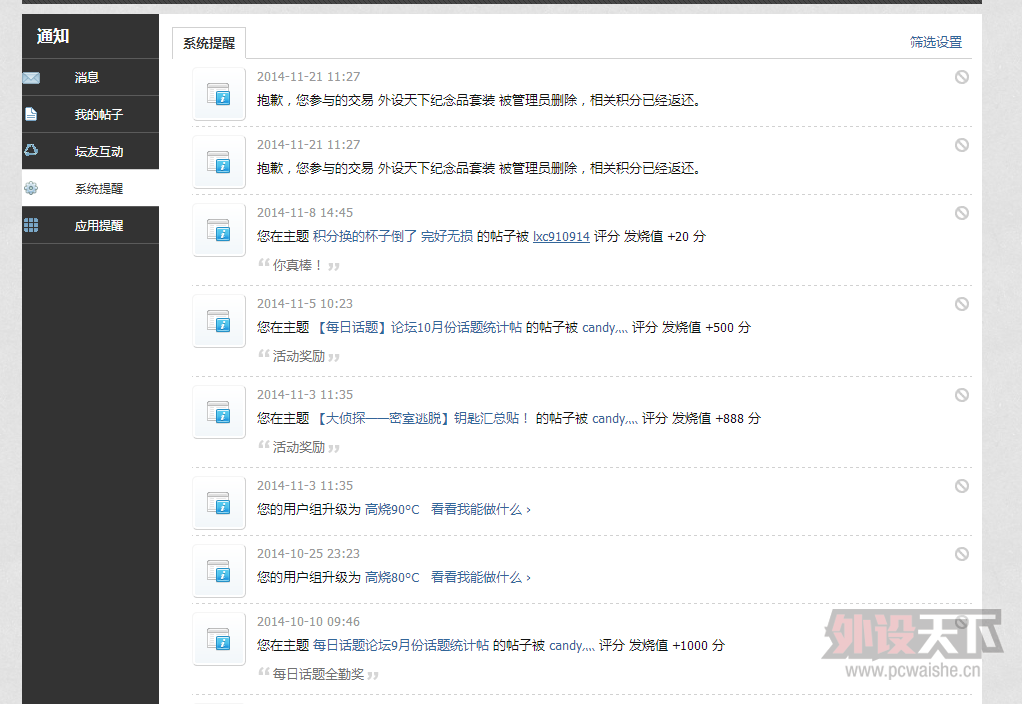1022x704 pixels.
Task: Open thread 【每日话题】论坛10月份话题统计帖
Action: 418,327
